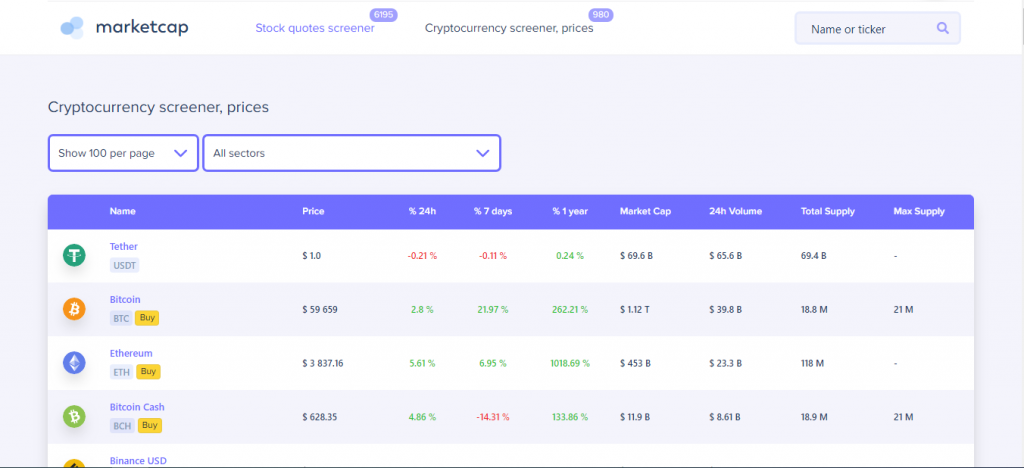Viewport: 1024px width, 468px height.
Task: Click Bitcoin's total supply 18.8 M
Action: click(814, 309)
